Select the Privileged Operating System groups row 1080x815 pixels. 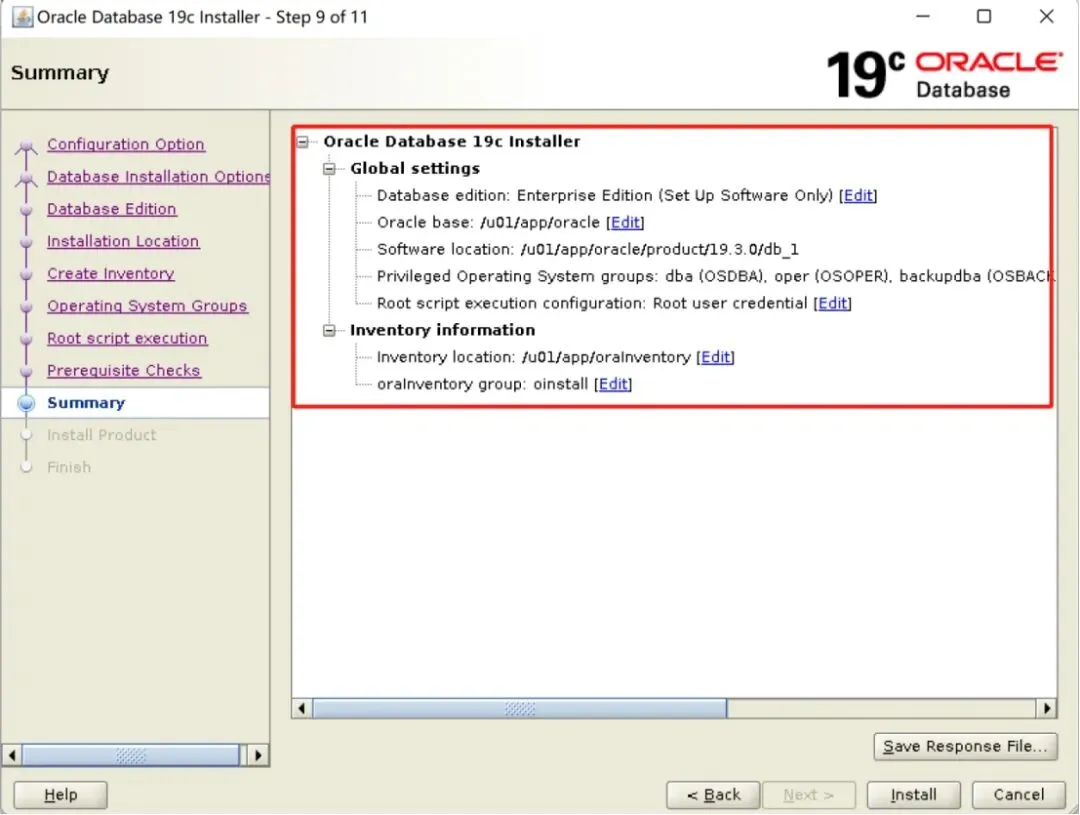[x=714, y=276]
